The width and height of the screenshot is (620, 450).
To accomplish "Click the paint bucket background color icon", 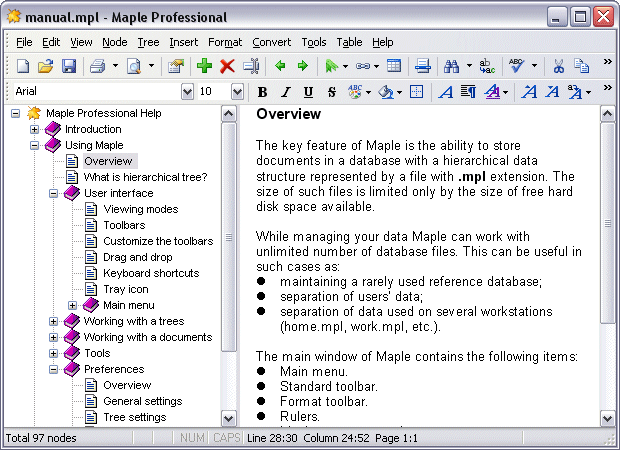I will [386, 92].
